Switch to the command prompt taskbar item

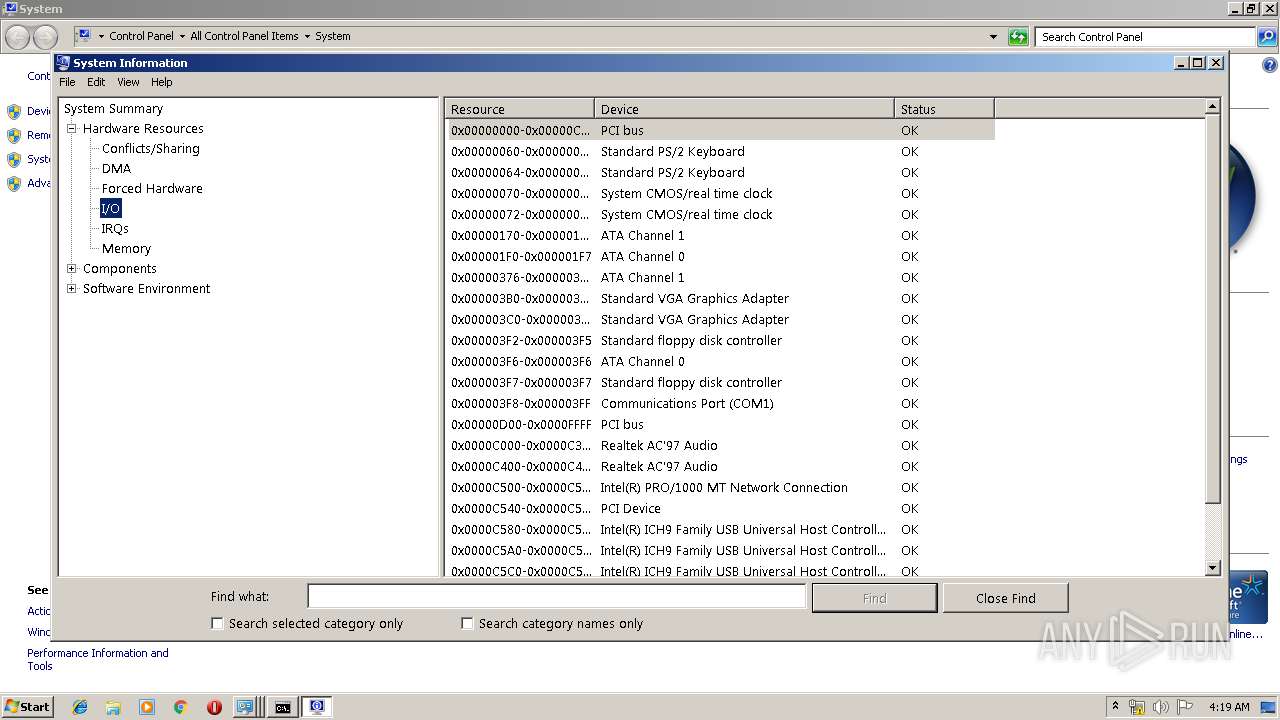283,707
